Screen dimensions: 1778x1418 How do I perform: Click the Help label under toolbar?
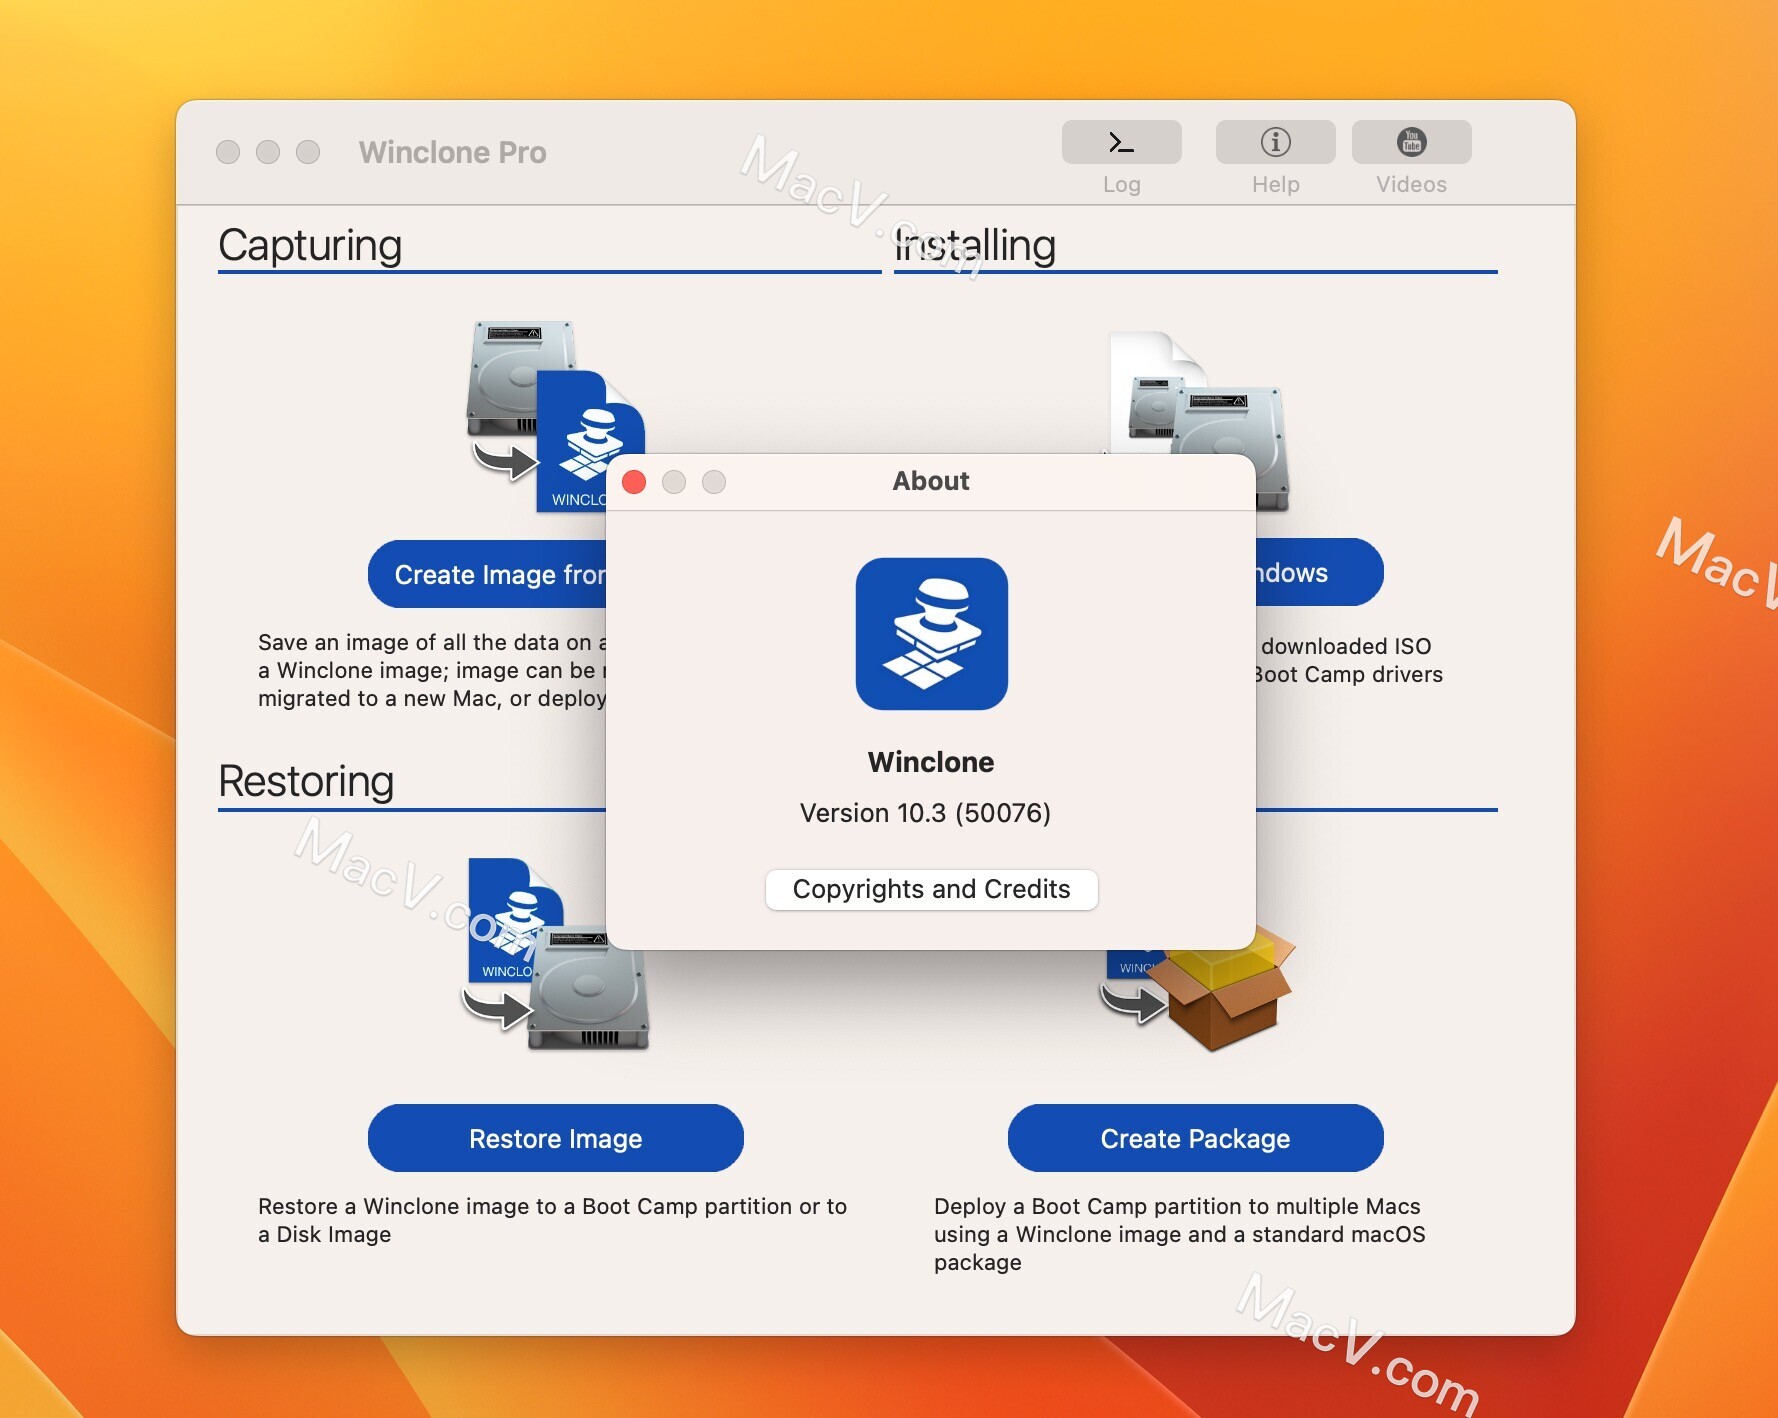(x=1275, y=184)
